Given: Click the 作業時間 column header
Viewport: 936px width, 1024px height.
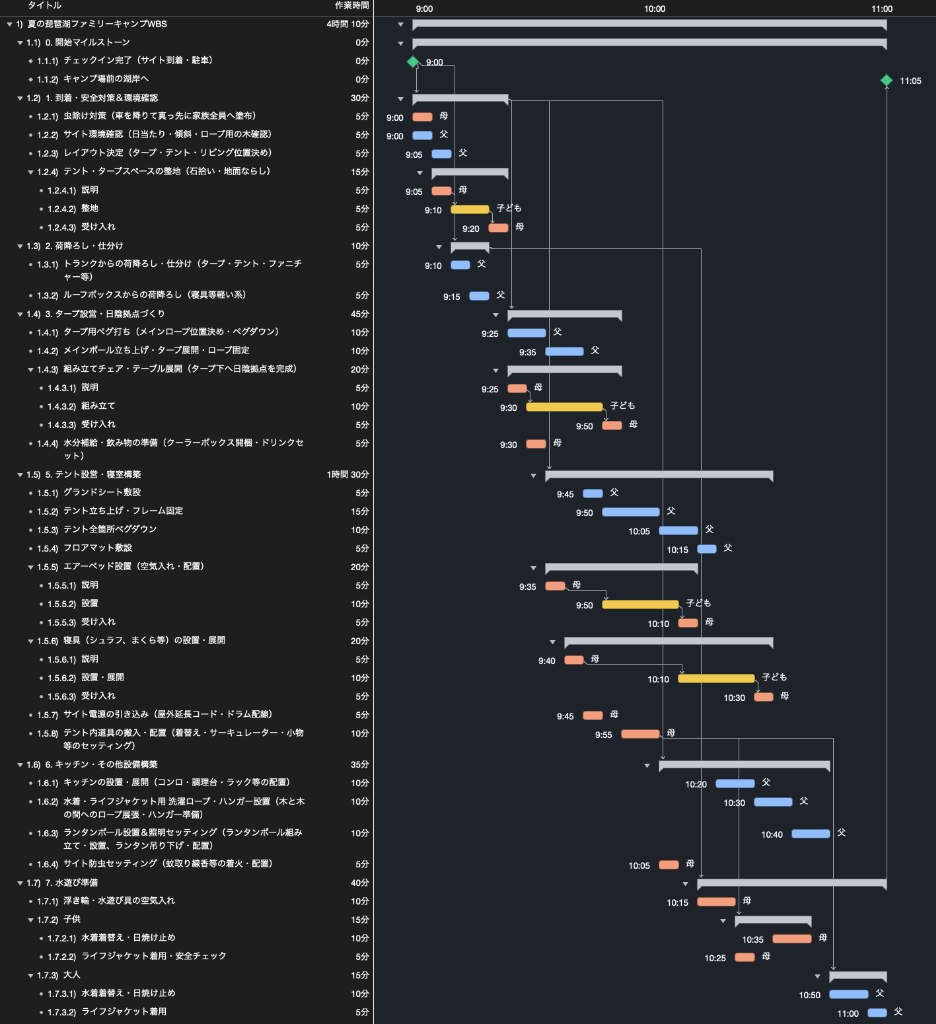Looking at the screenshot, I should coord(352,5).
